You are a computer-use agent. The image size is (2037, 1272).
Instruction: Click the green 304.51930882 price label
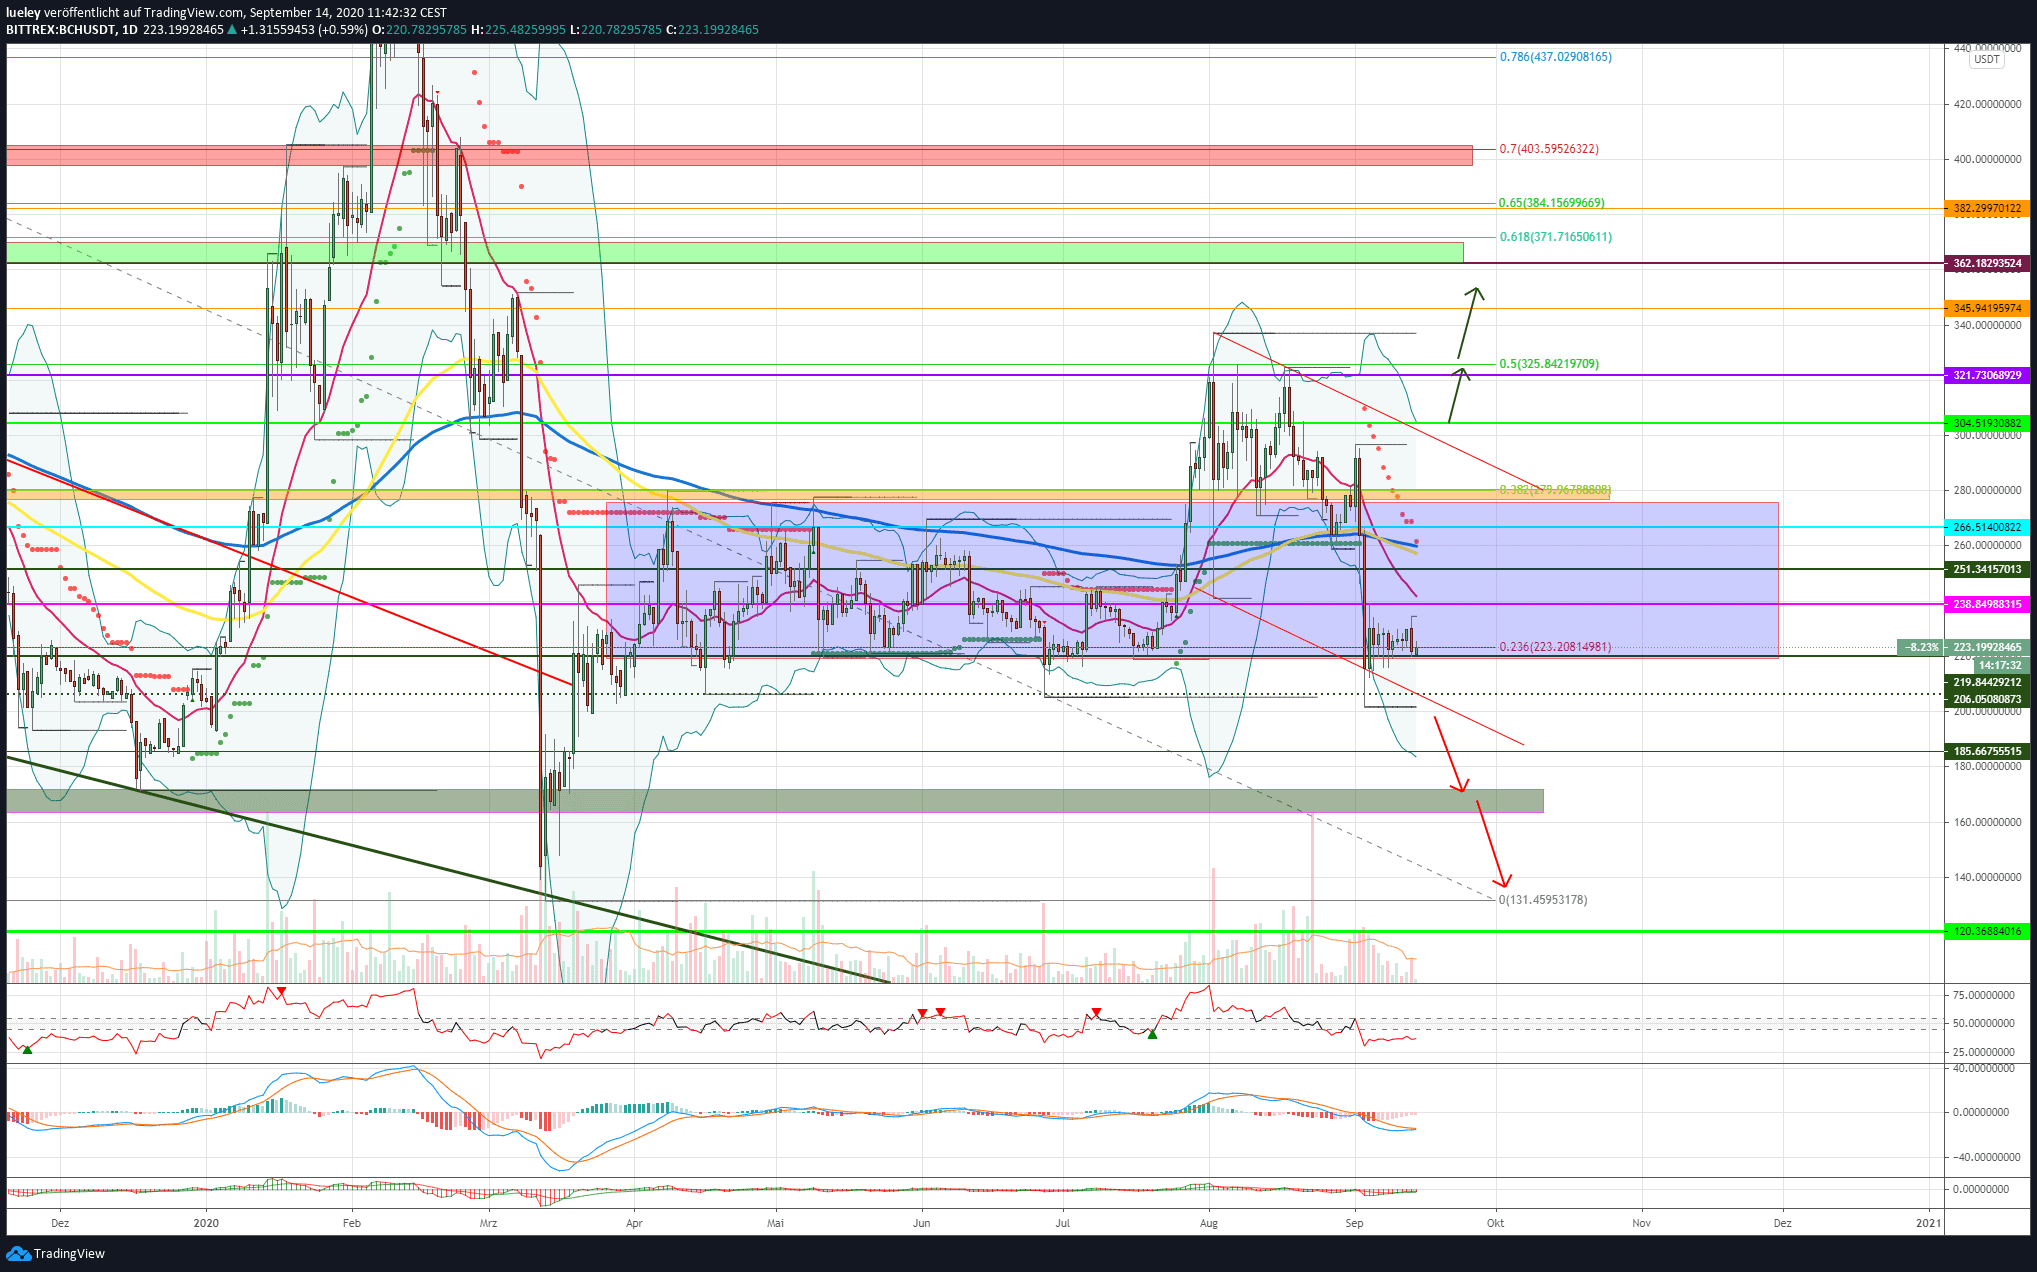[x=1986, y=423]
